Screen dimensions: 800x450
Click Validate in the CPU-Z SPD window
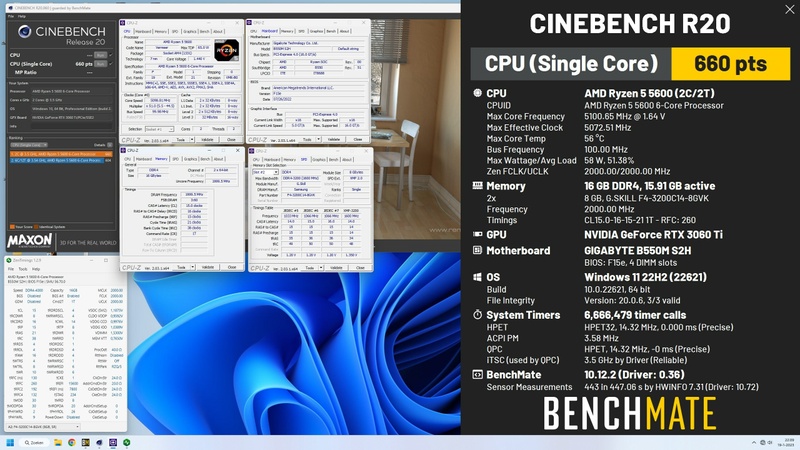[x=336, y=267]
